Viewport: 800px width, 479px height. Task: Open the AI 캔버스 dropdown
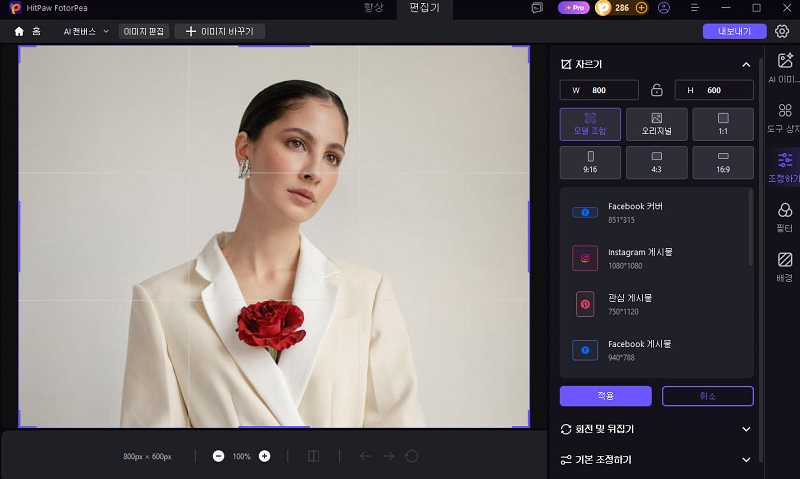pyautogui.click(x=86, y=32)
